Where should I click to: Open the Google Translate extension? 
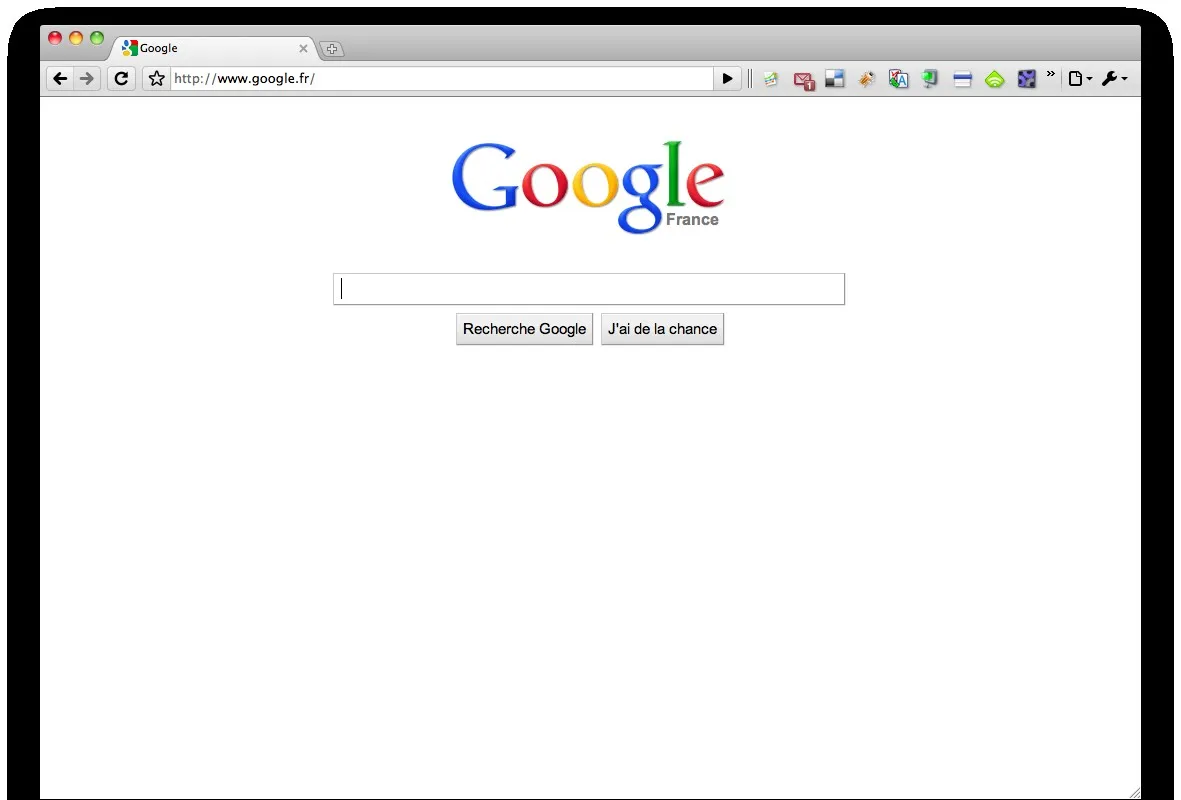tap(898, 78)
